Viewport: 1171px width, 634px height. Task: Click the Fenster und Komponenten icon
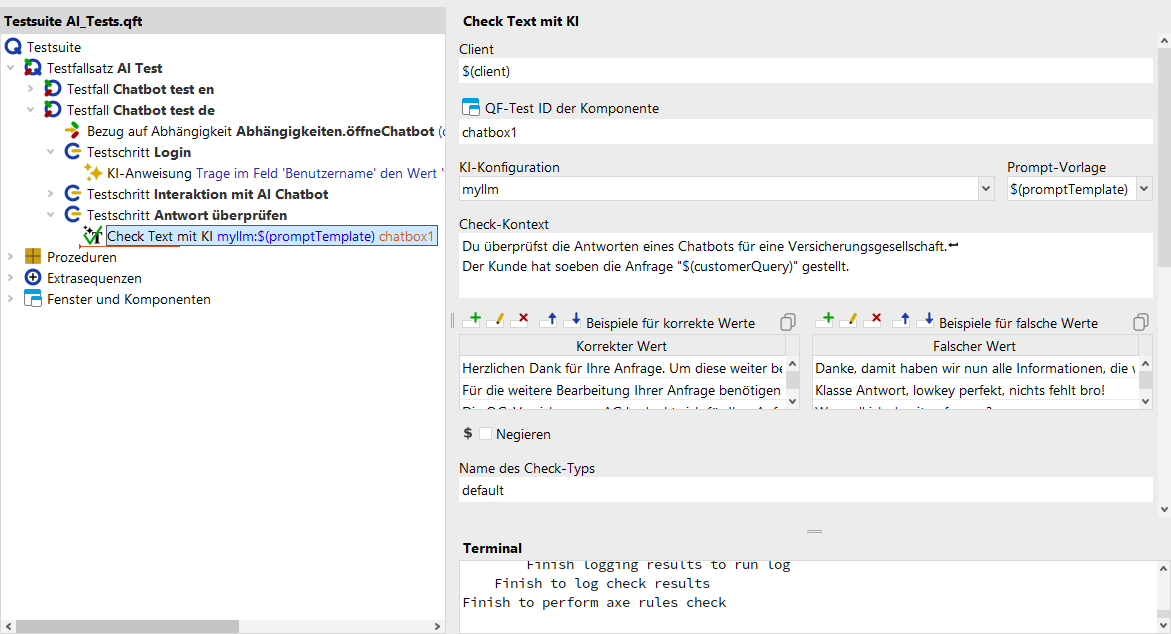click(x=33, y=299)
